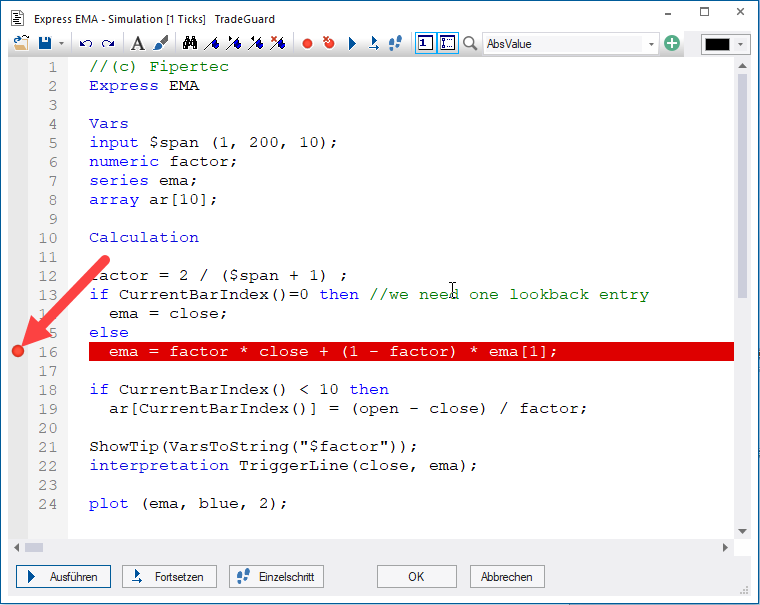Undo the last edit
This screenshot has height=605, width=760.
tap(85, 44)
